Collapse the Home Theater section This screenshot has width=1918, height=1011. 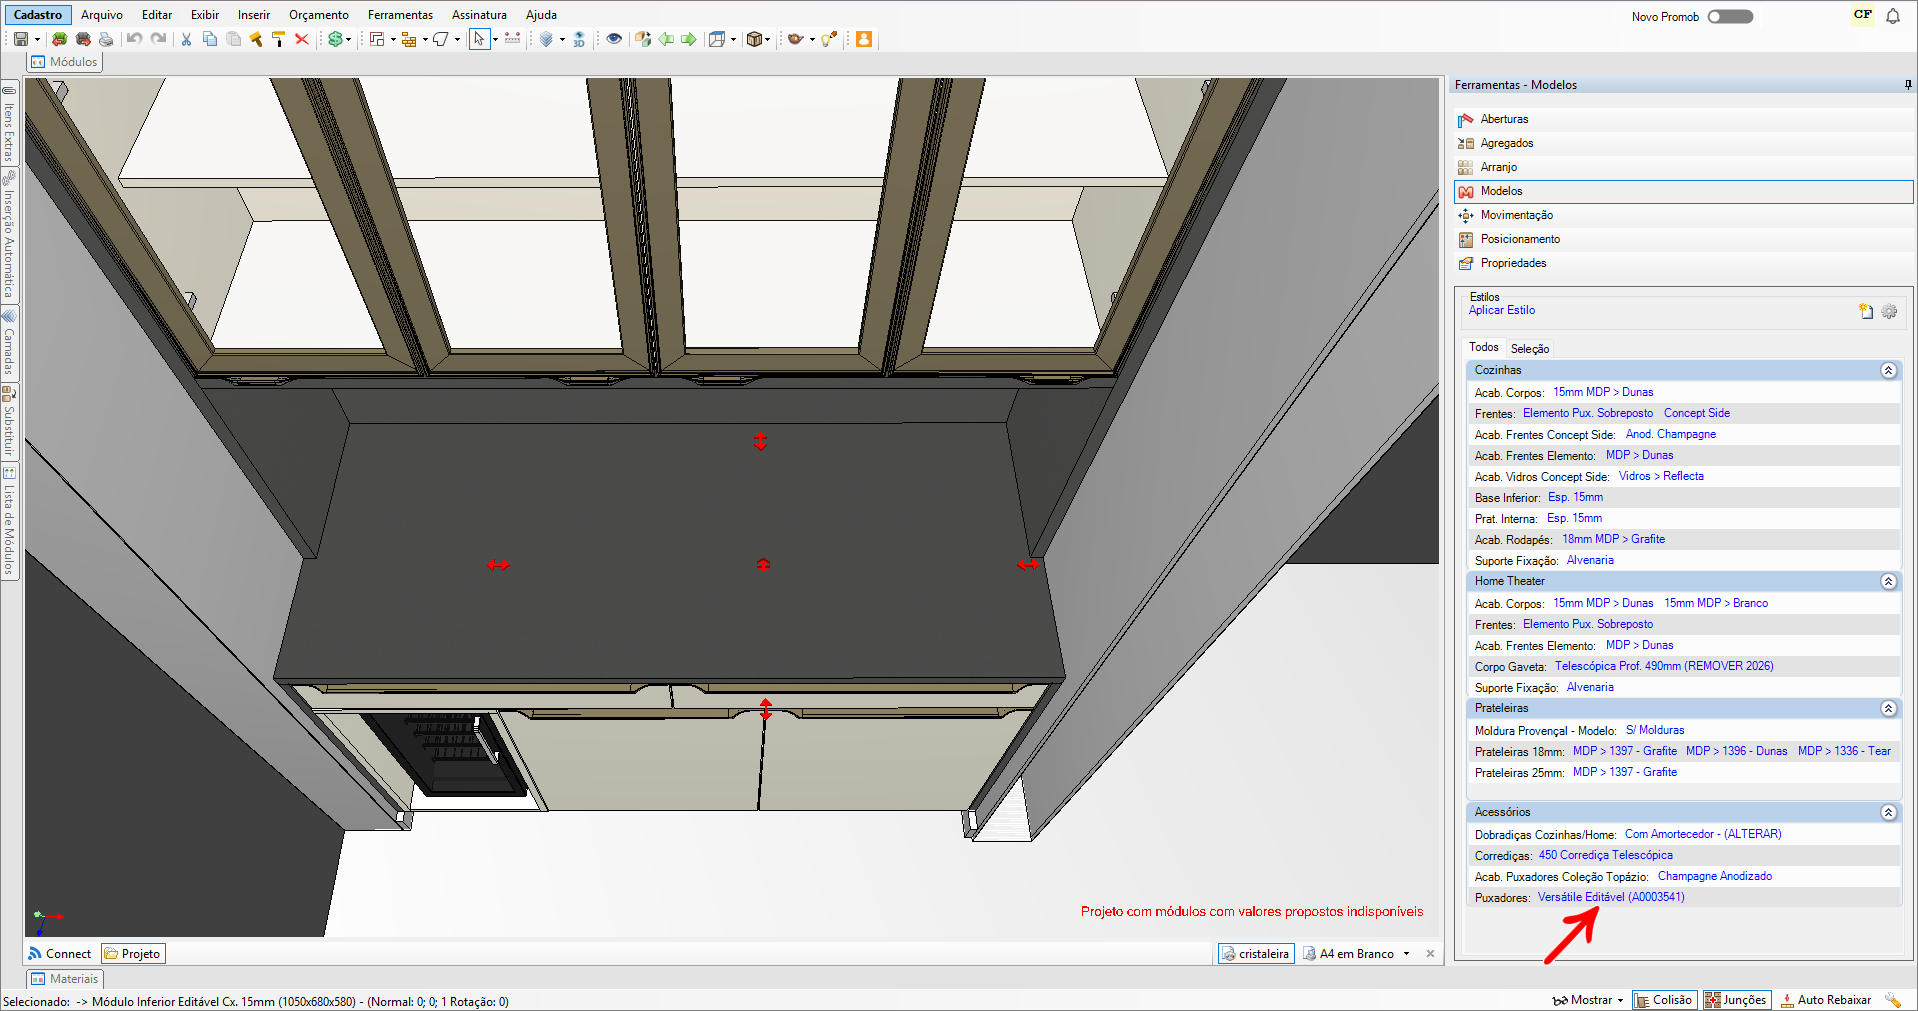pos(1888,581)
